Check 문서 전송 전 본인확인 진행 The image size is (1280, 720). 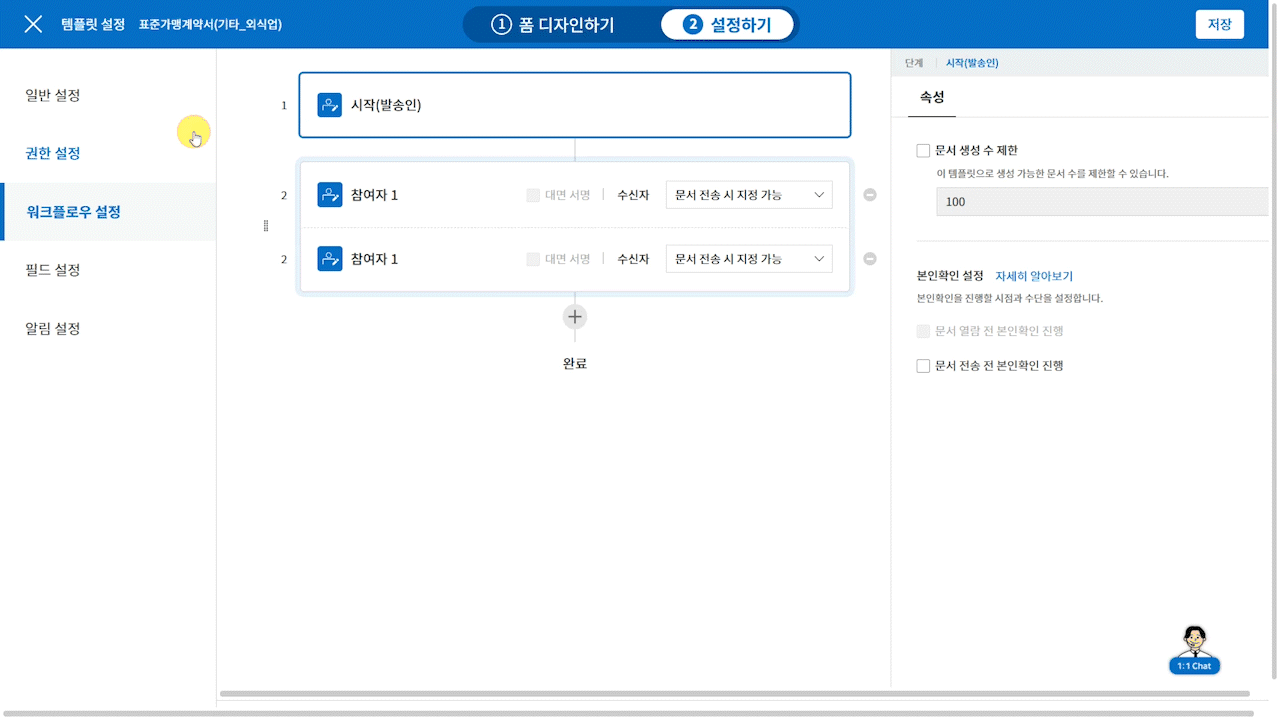click(x=923, y=366)
